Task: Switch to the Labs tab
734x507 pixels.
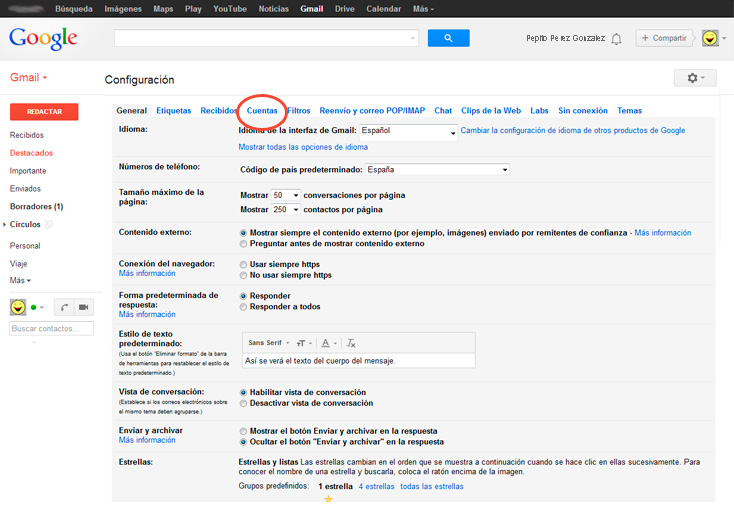Action: 539,110
